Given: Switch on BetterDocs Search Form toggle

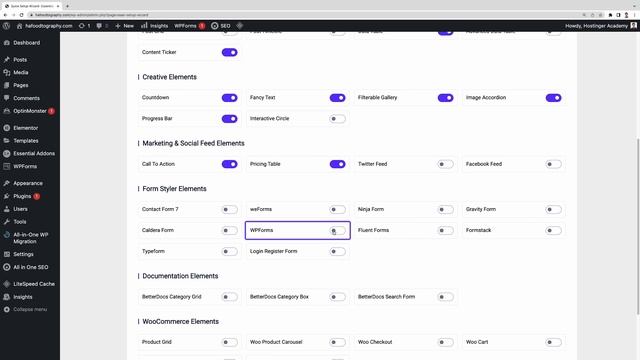Looking at the screenshot, I should [445, 297].
